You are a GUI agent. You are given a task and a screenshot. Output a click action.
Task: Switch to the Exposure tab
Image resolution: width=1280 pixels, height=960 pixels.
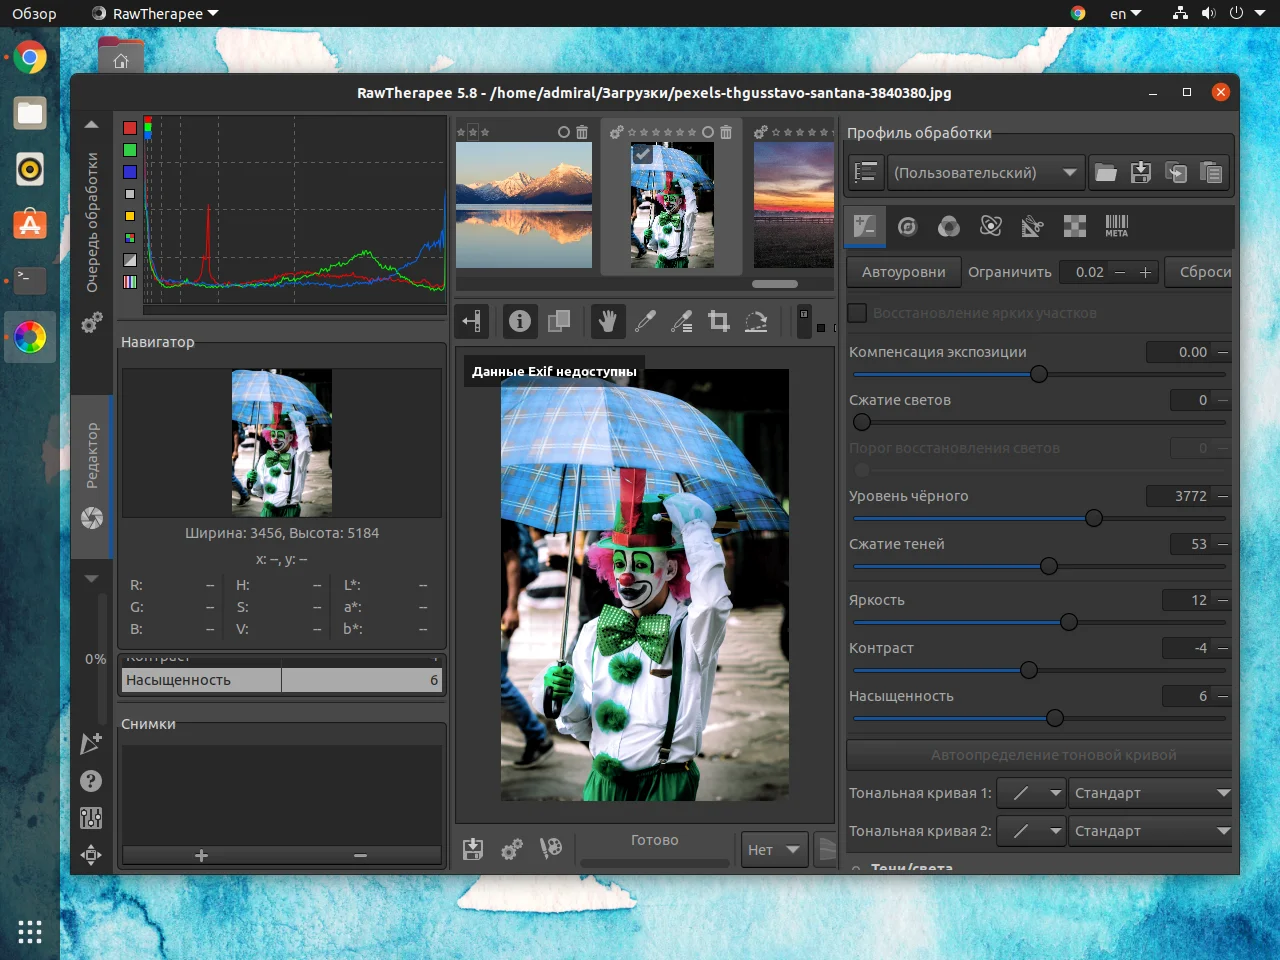click(x=865, y=226)
